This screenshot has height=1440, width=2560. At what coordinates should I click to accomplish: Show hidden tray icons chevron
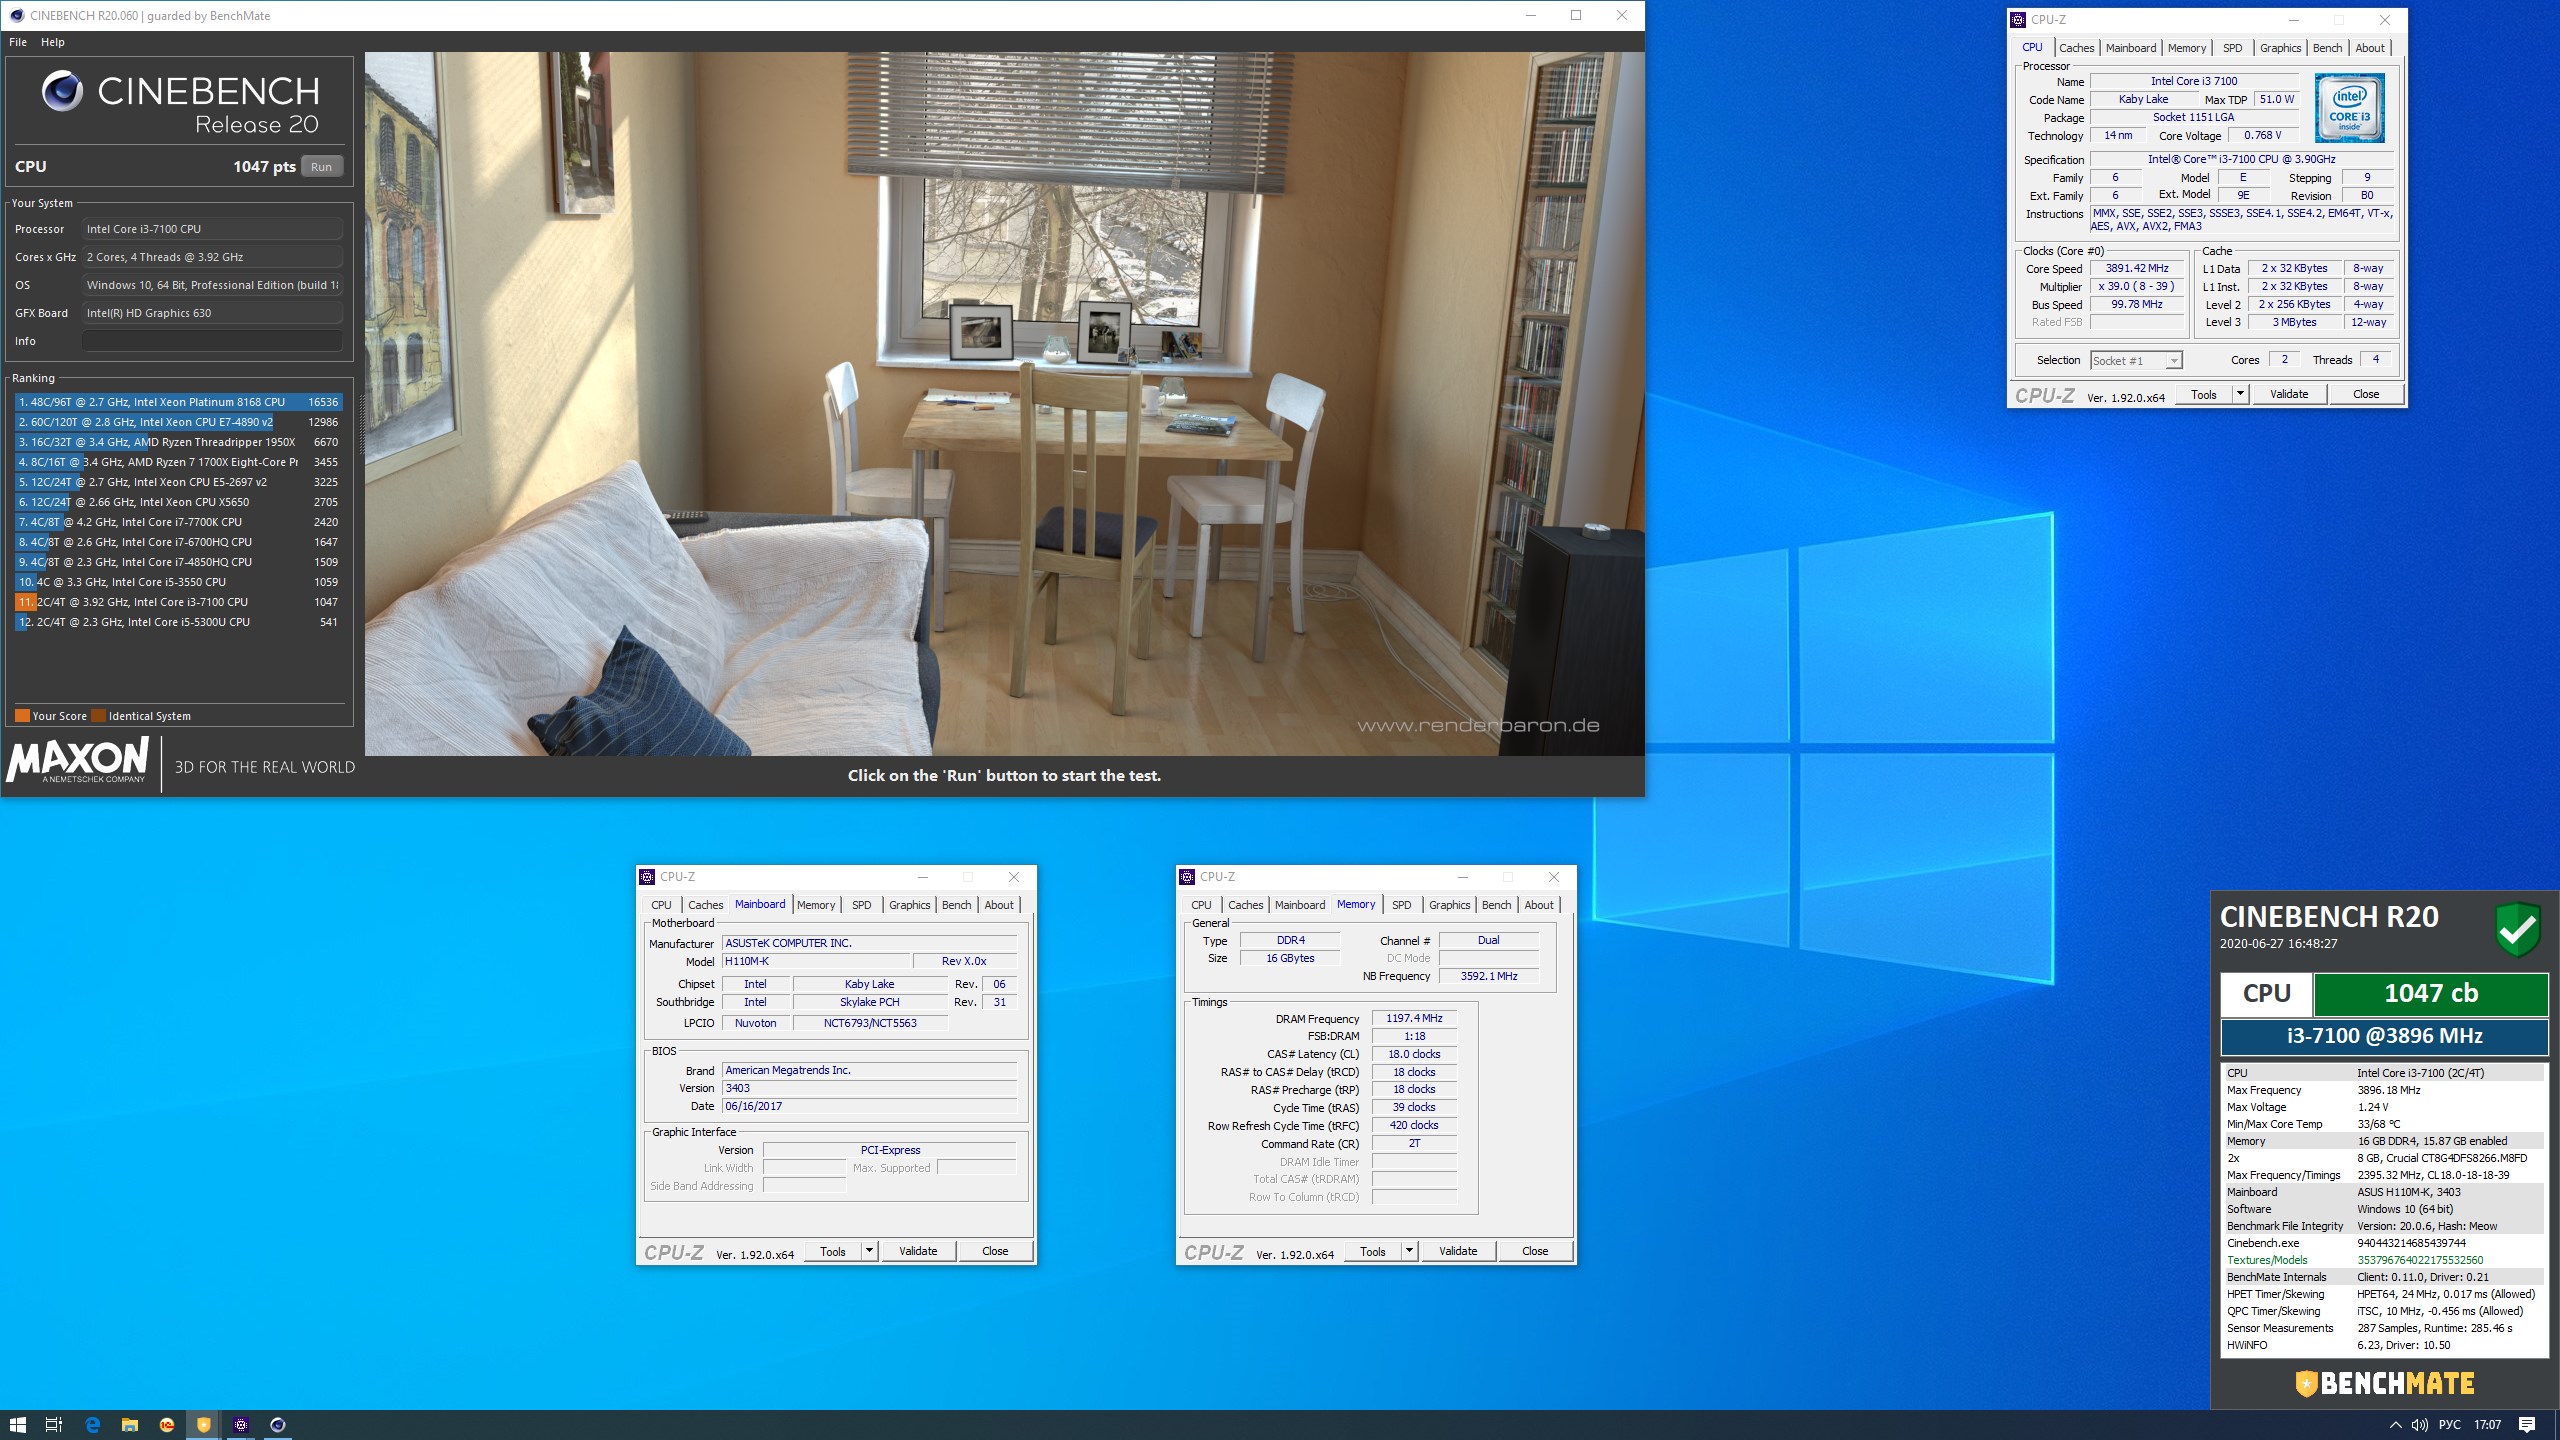coord(2395,1425)
